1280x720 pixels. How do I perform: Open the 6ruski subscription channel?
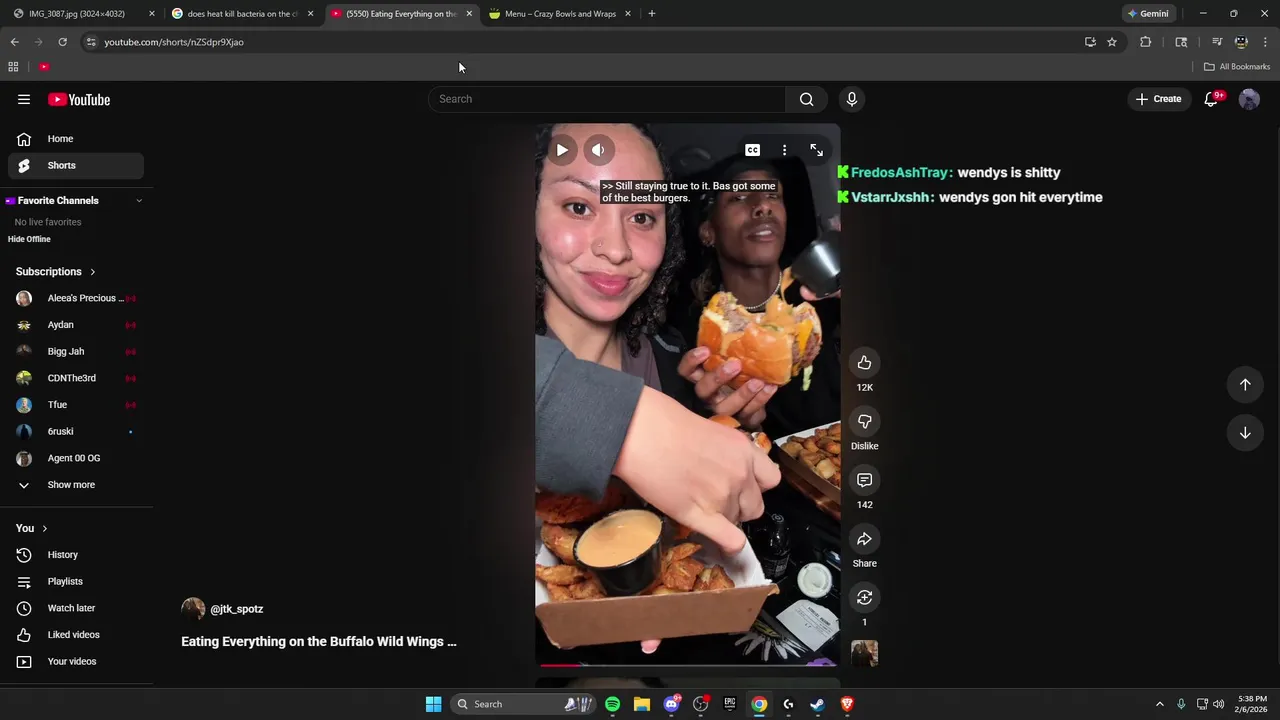[76, 432]
